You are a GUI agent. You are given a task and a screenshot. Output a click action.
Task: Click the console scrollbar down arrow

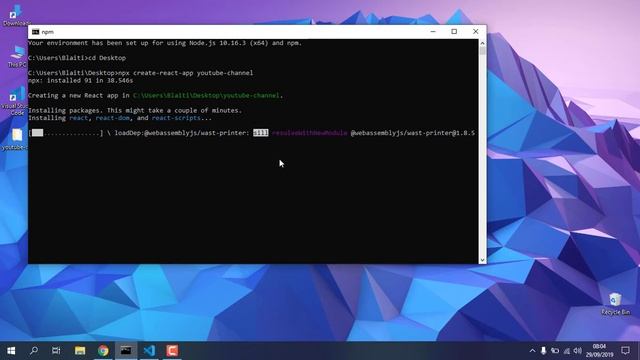tap(482, 260)
